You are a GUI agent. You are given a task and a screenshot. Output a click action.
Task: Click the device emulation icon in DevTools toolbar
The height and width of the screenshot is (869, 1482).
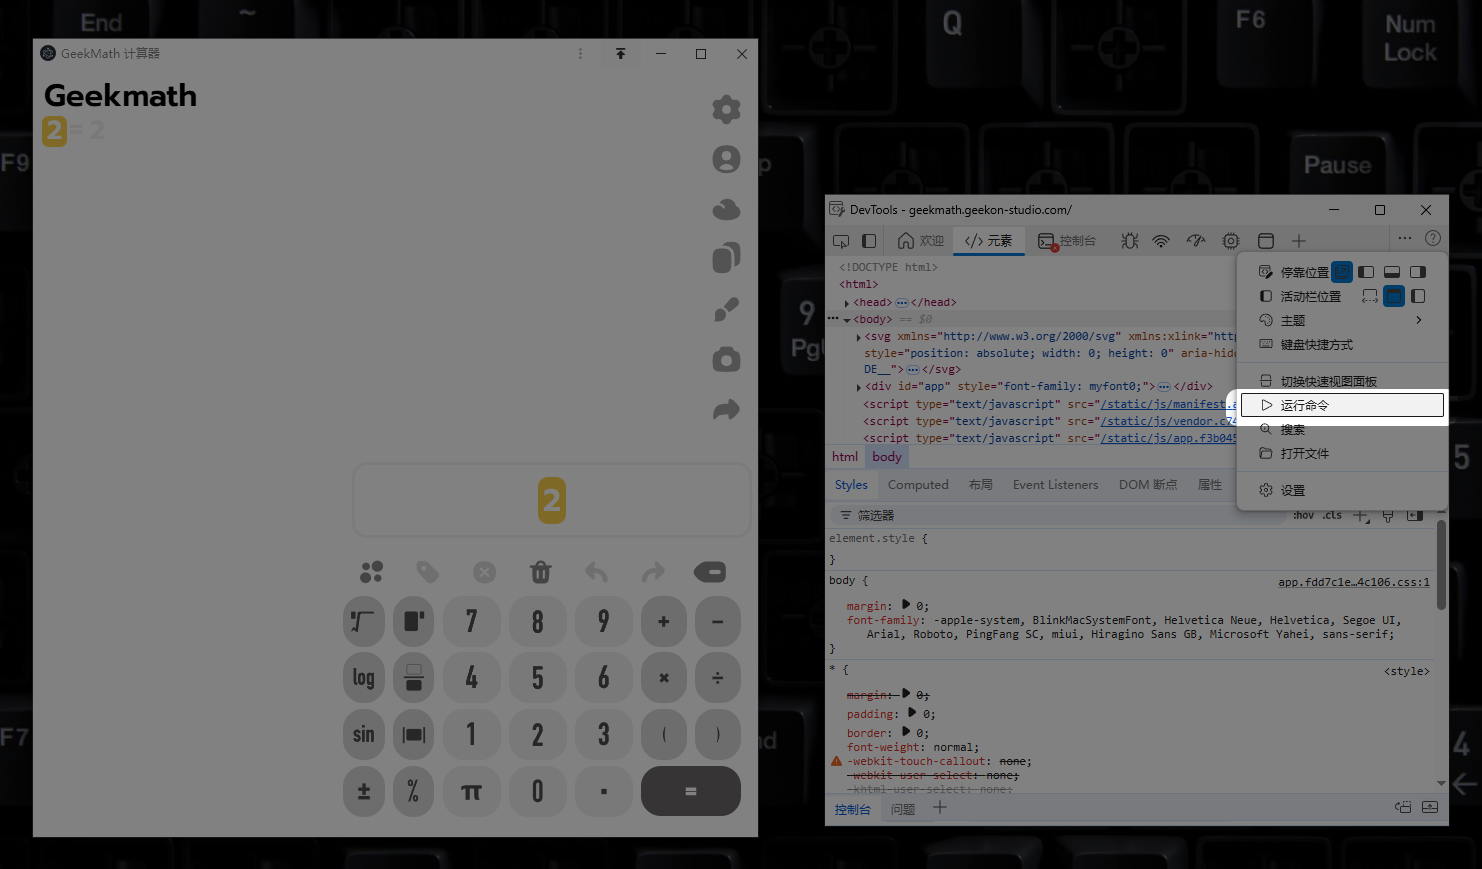(x=869, y=241)
